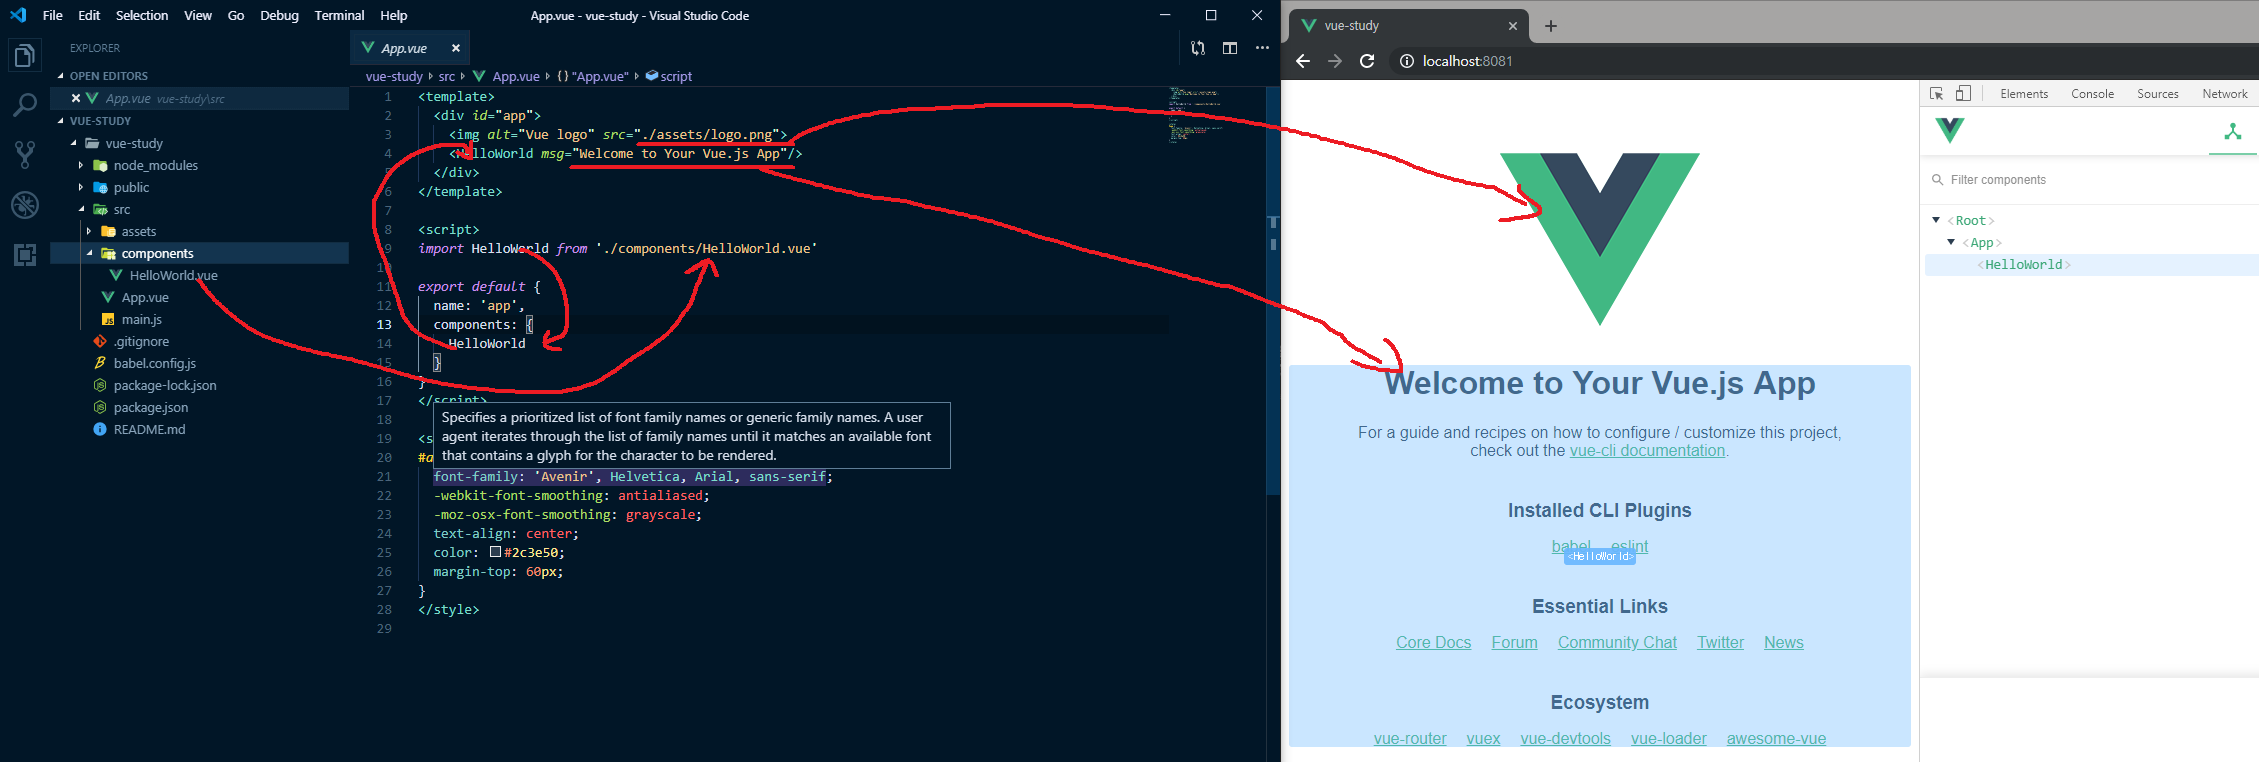The height and width of the screenshot is (765, 2259).
Task: Open the Help menu
Action: pos(394,15)
